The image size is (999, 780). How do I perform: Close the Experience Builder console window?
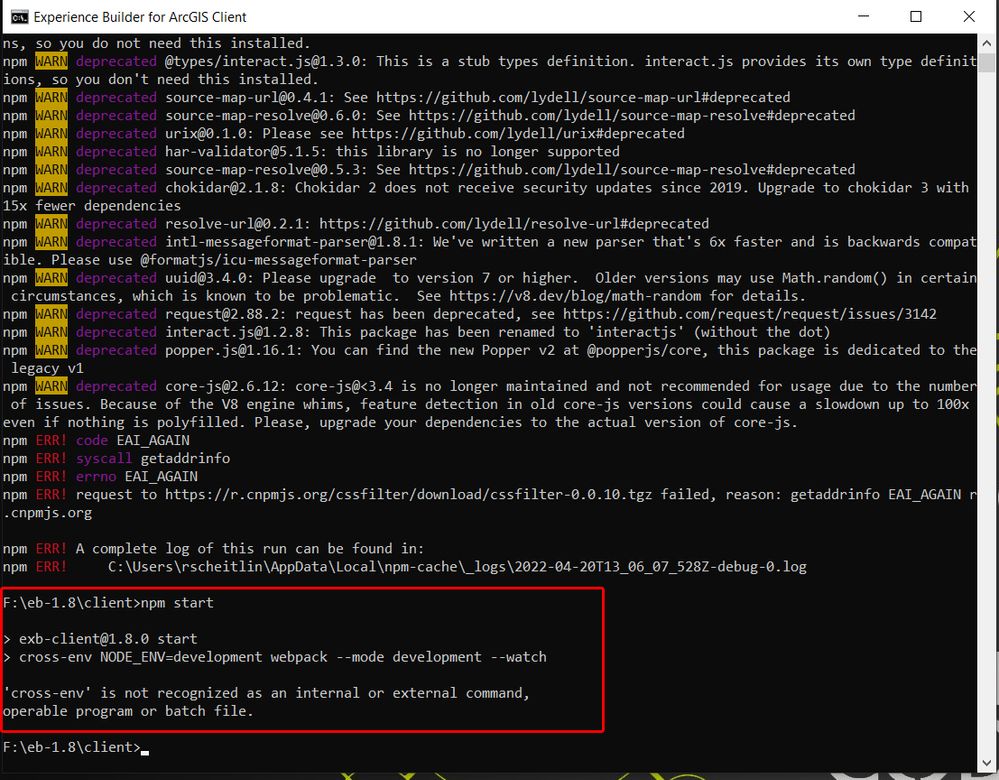pyautogui.click(x=969, y=17)
